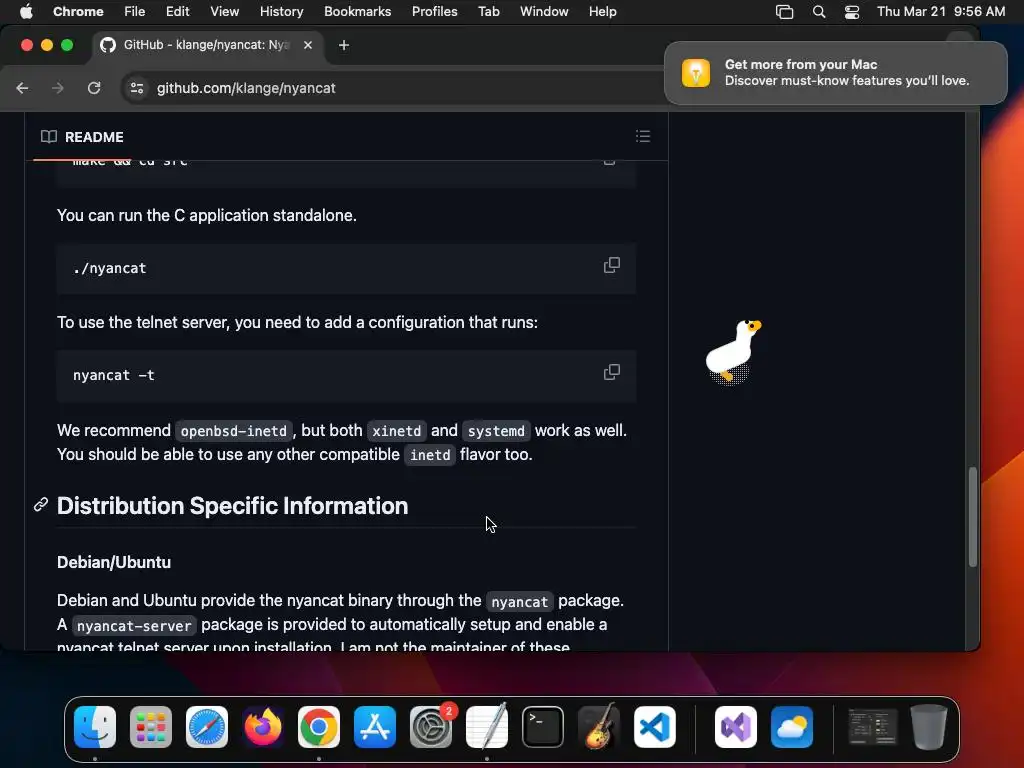Launch Safari from the Dock

click(x=207, y=727)
